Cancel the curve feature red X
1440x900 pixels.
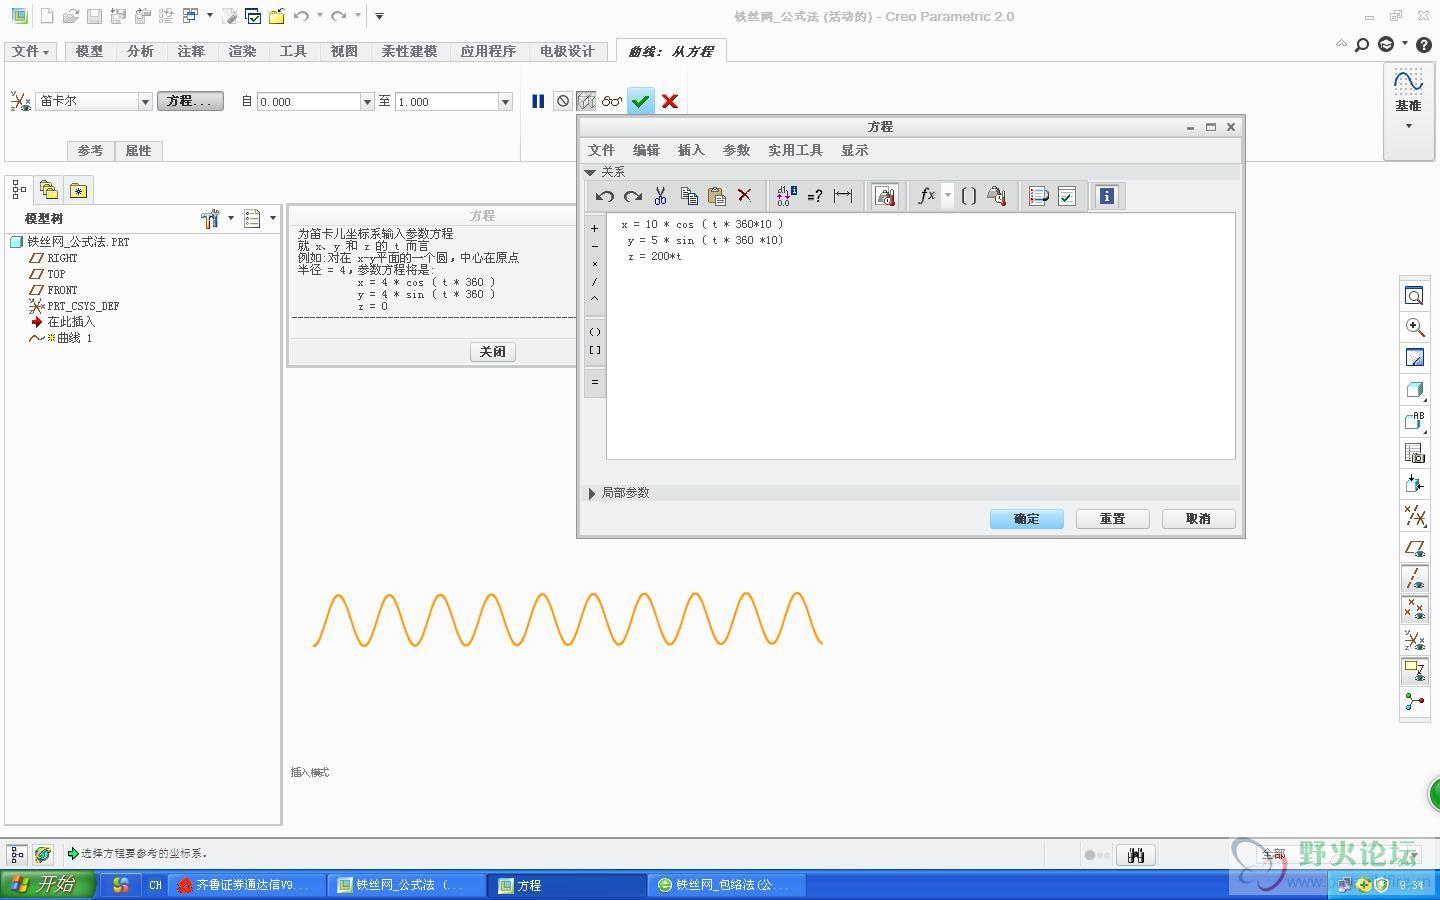(670, 101)
